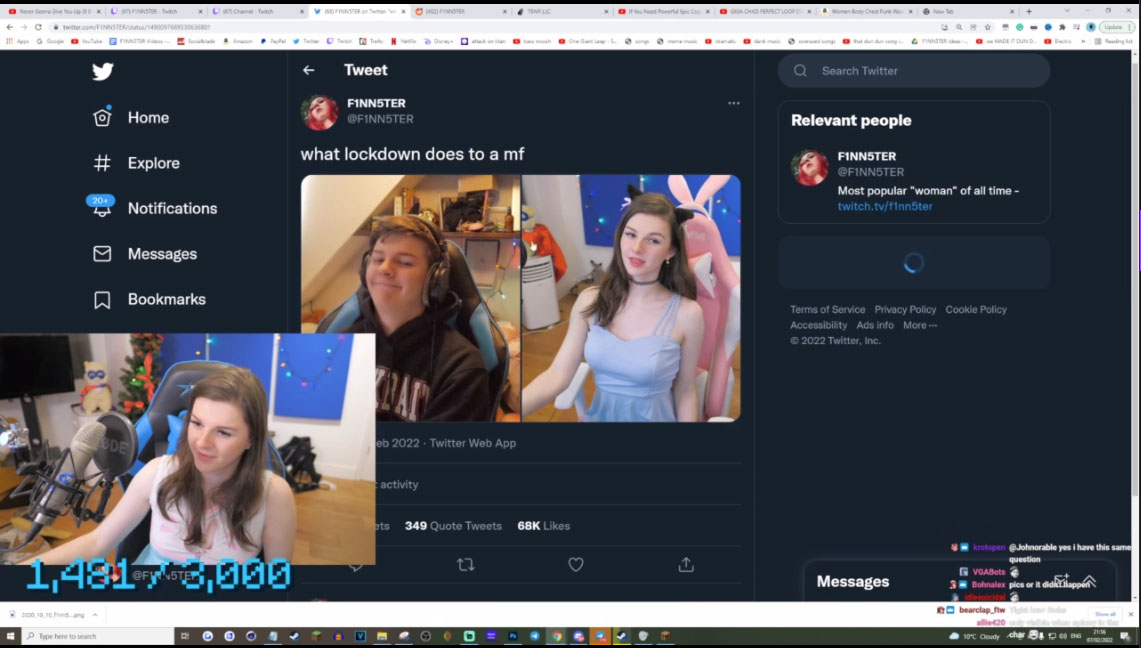Open the YouTube bookmark

[x=87, y=41]
